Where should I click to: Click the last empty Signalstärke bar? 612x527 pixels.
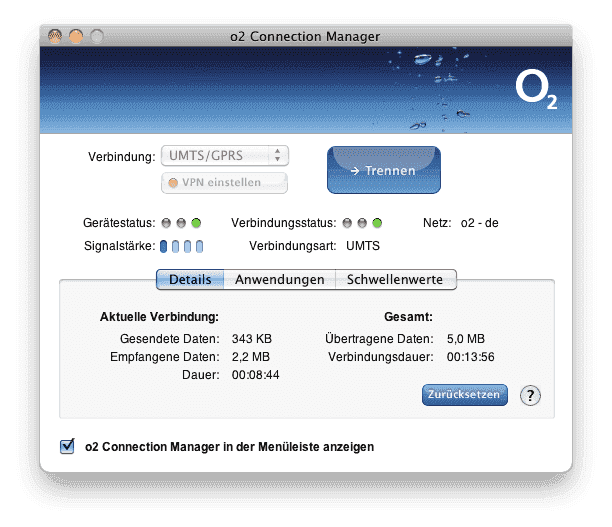coord(199,246)
